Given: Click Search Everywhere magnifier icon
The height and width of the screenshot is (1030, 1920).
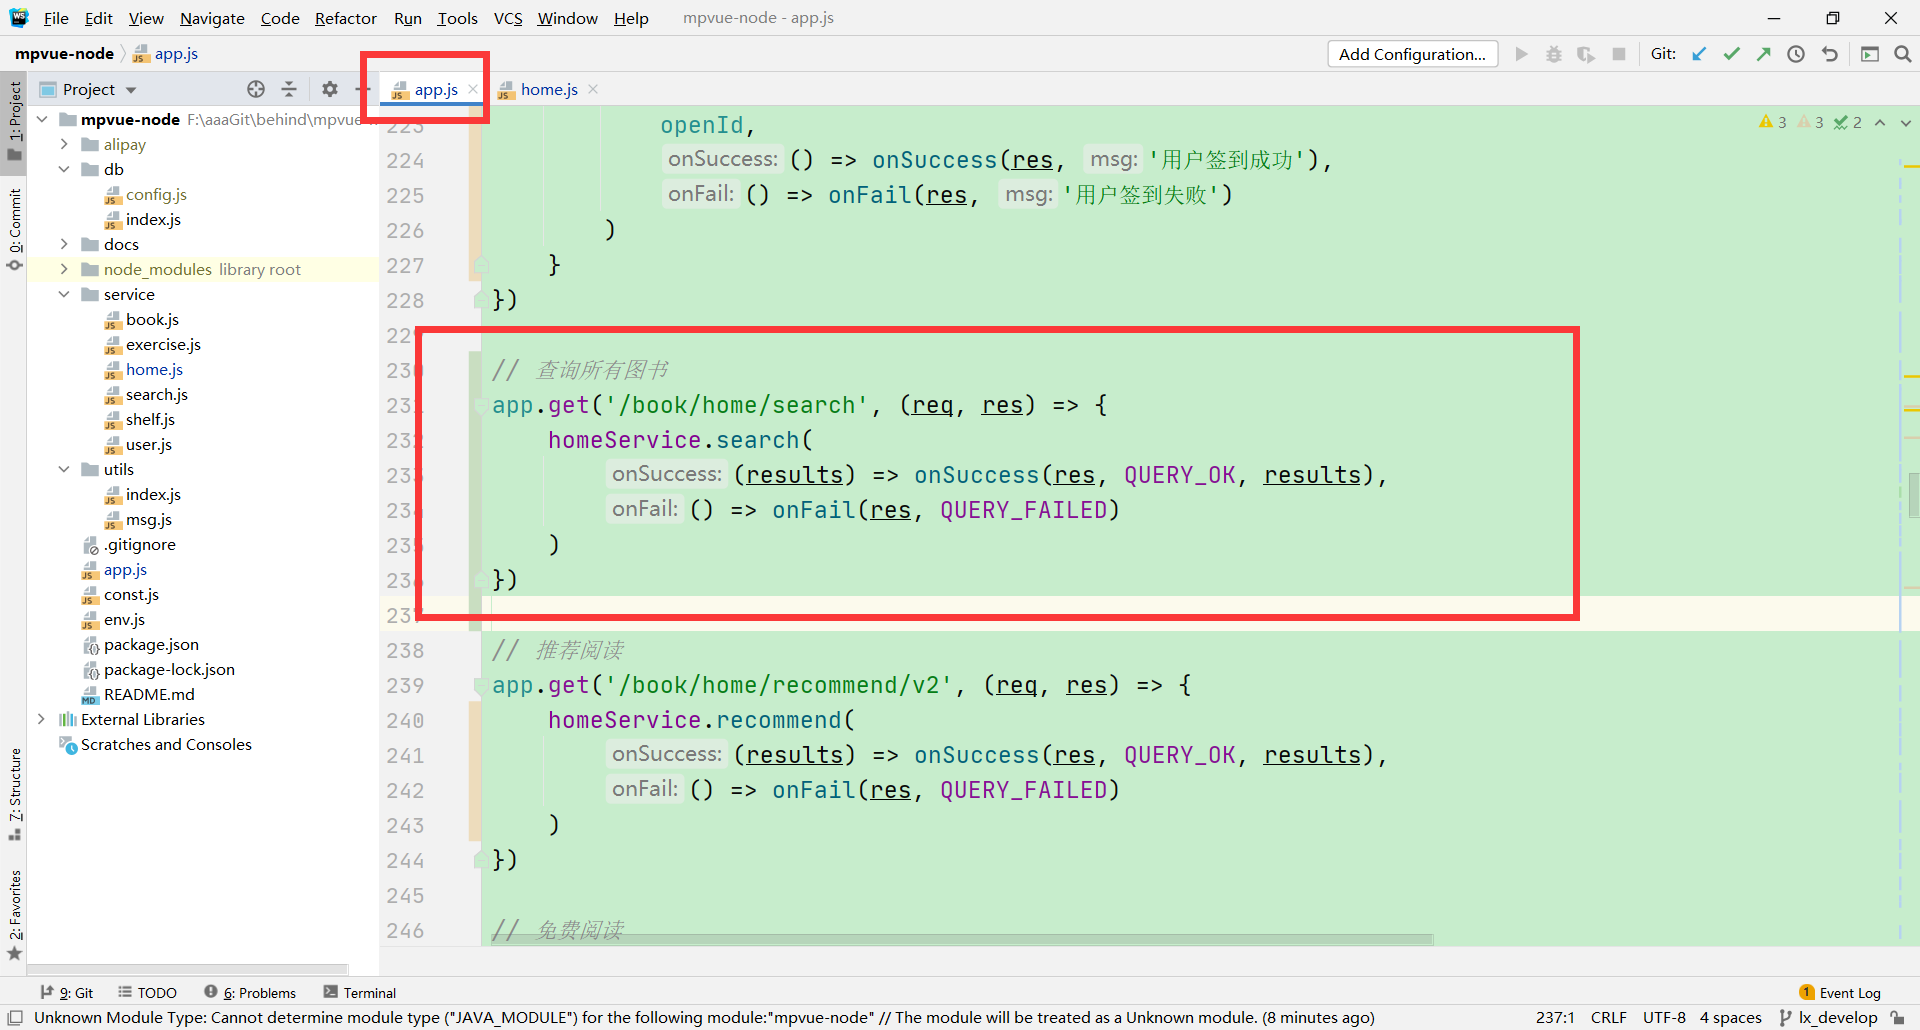Looking at the screenshot, I should (x=1902, y=54).
